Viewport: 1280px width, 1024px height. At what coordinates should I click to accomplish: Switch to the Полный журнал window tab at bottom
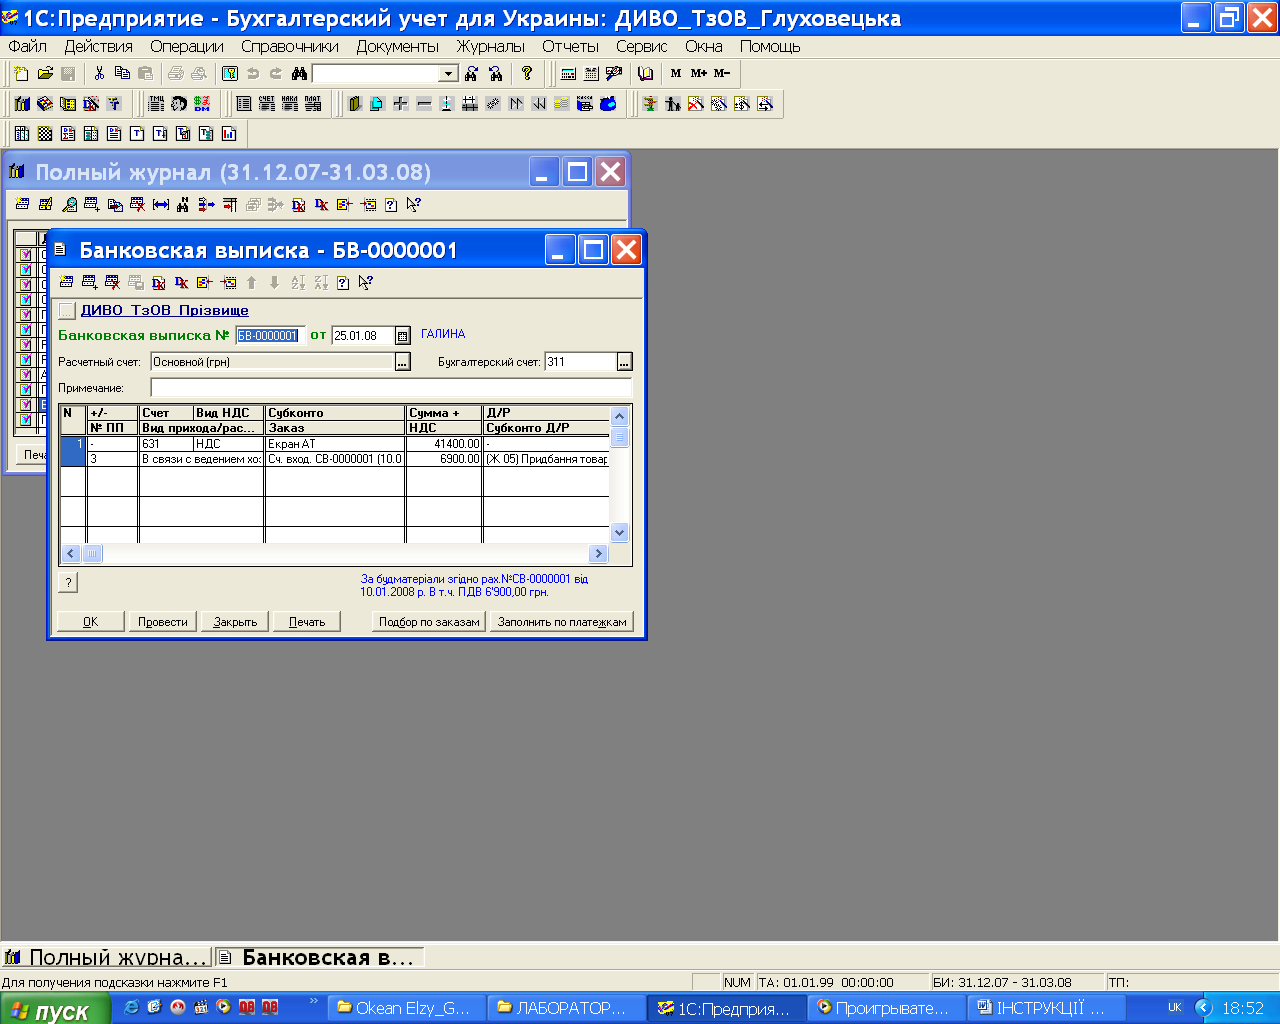107,957
